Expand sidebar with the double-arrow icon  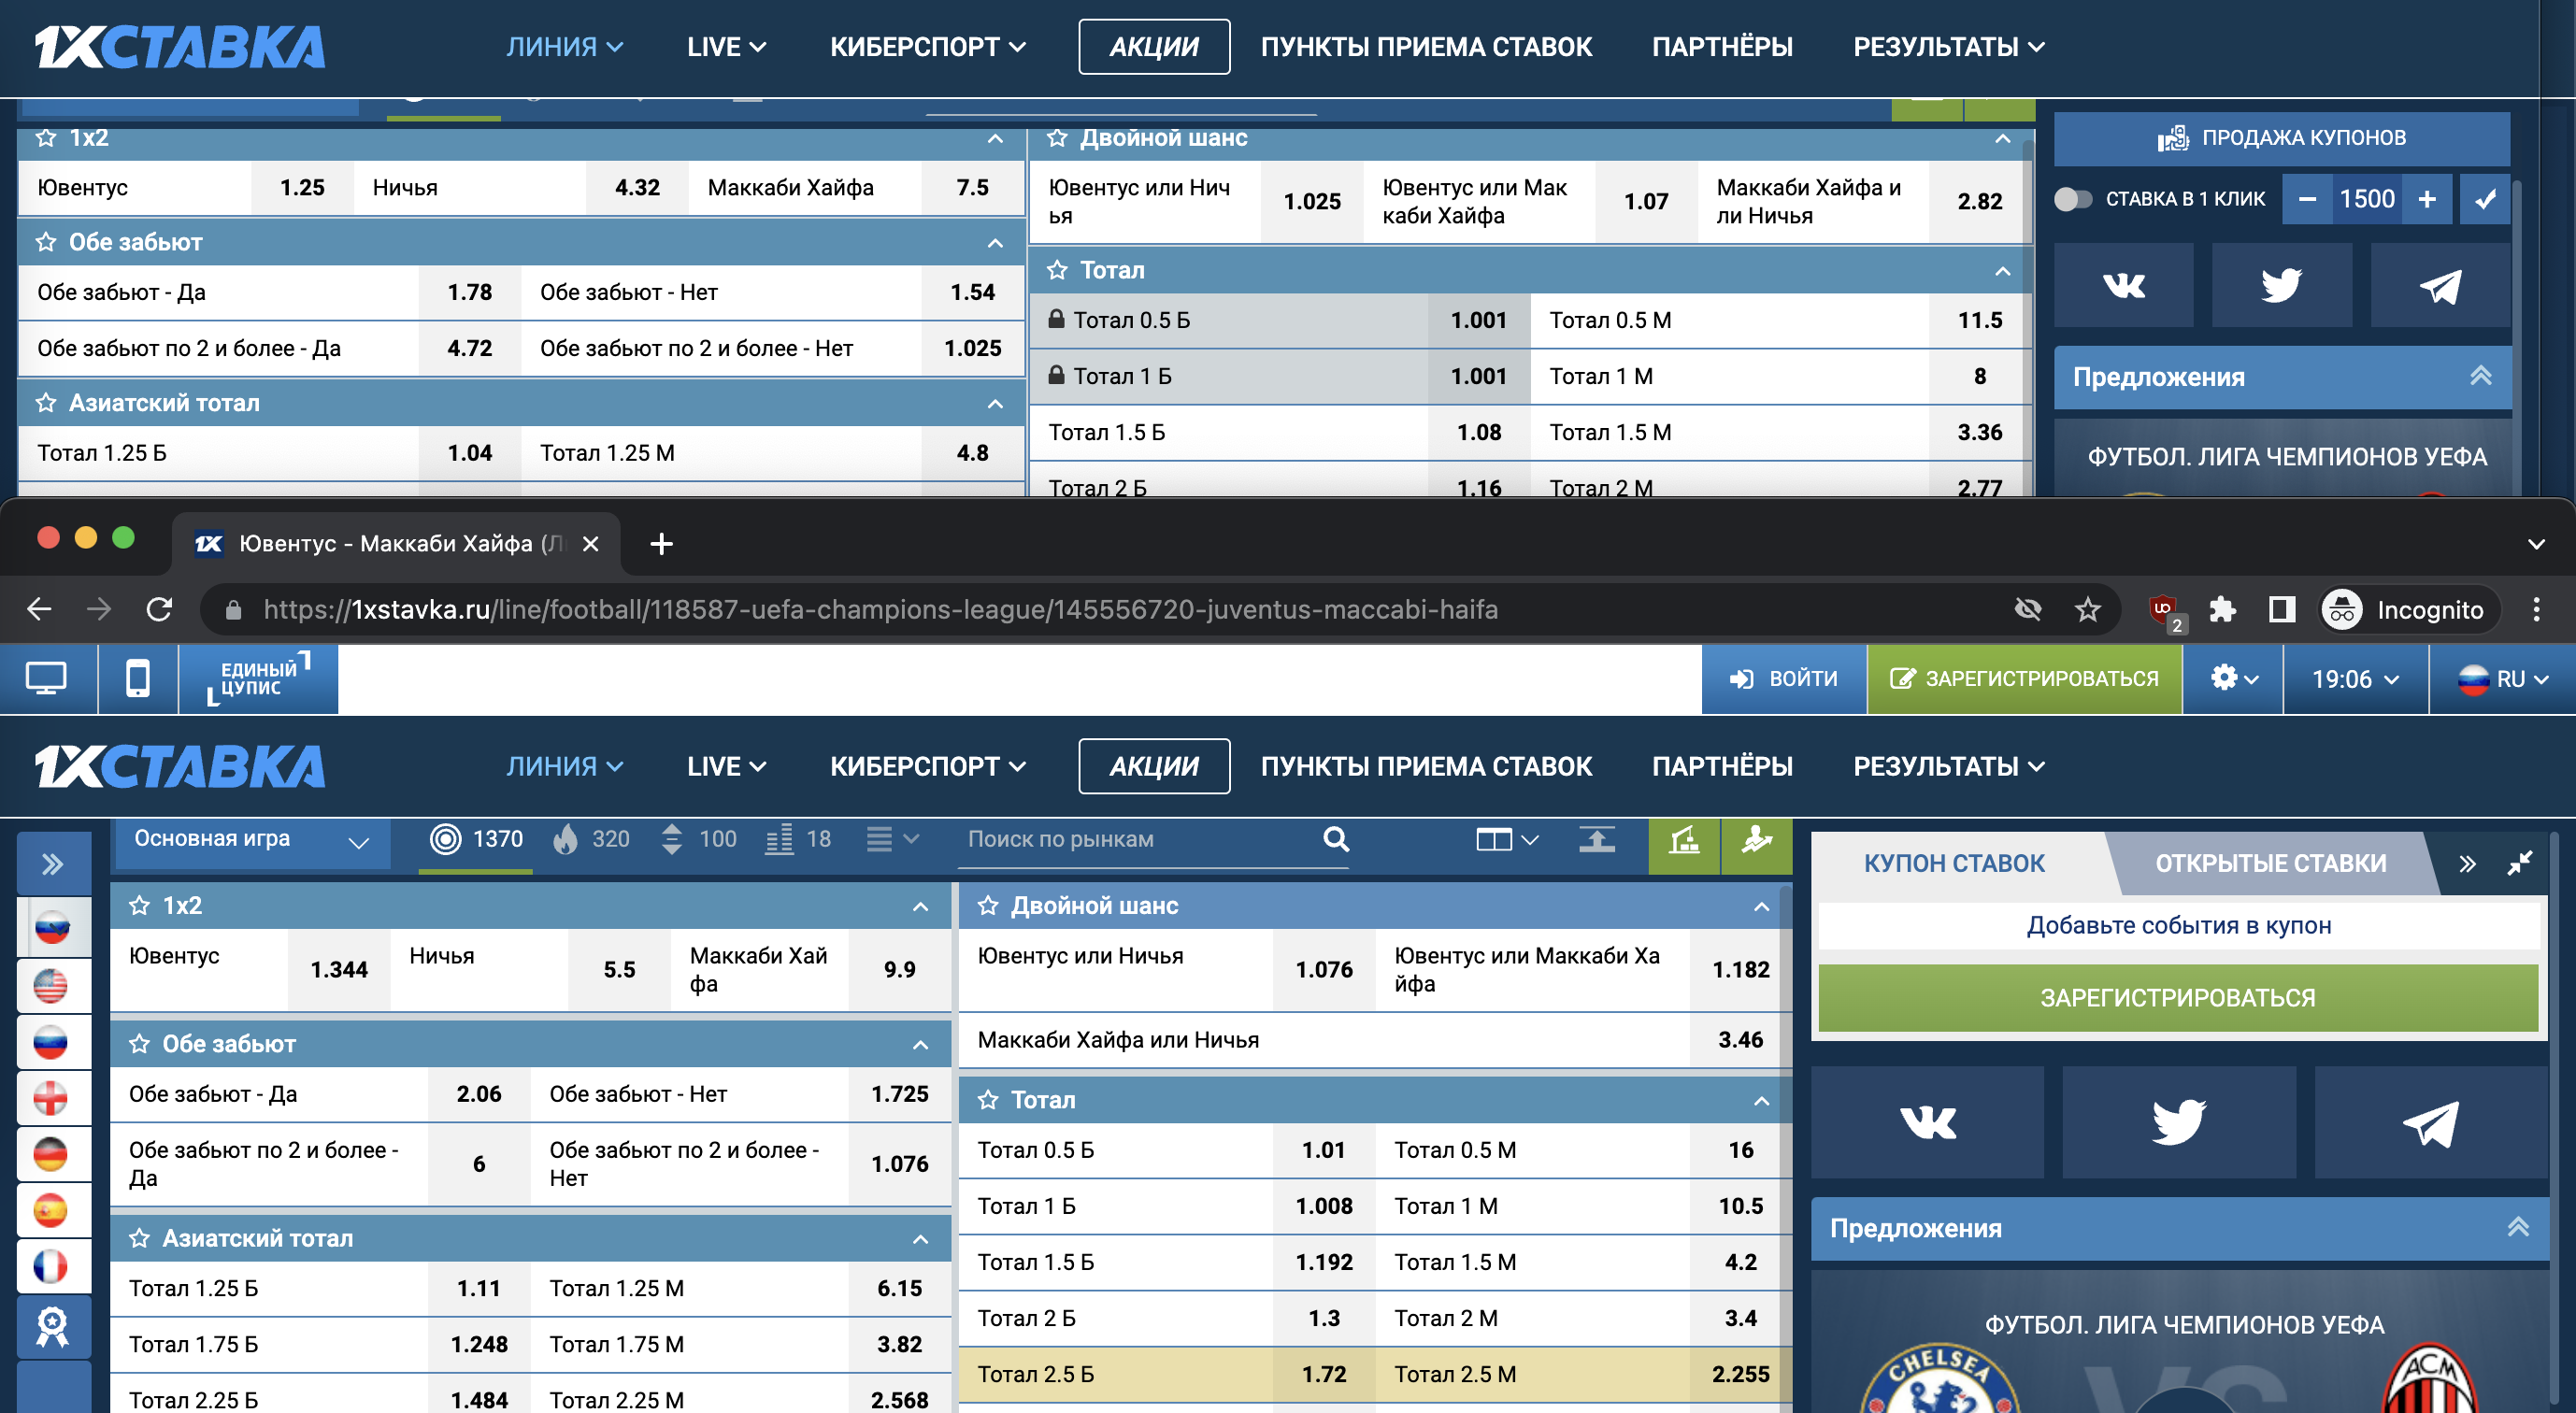coord(53,864)
